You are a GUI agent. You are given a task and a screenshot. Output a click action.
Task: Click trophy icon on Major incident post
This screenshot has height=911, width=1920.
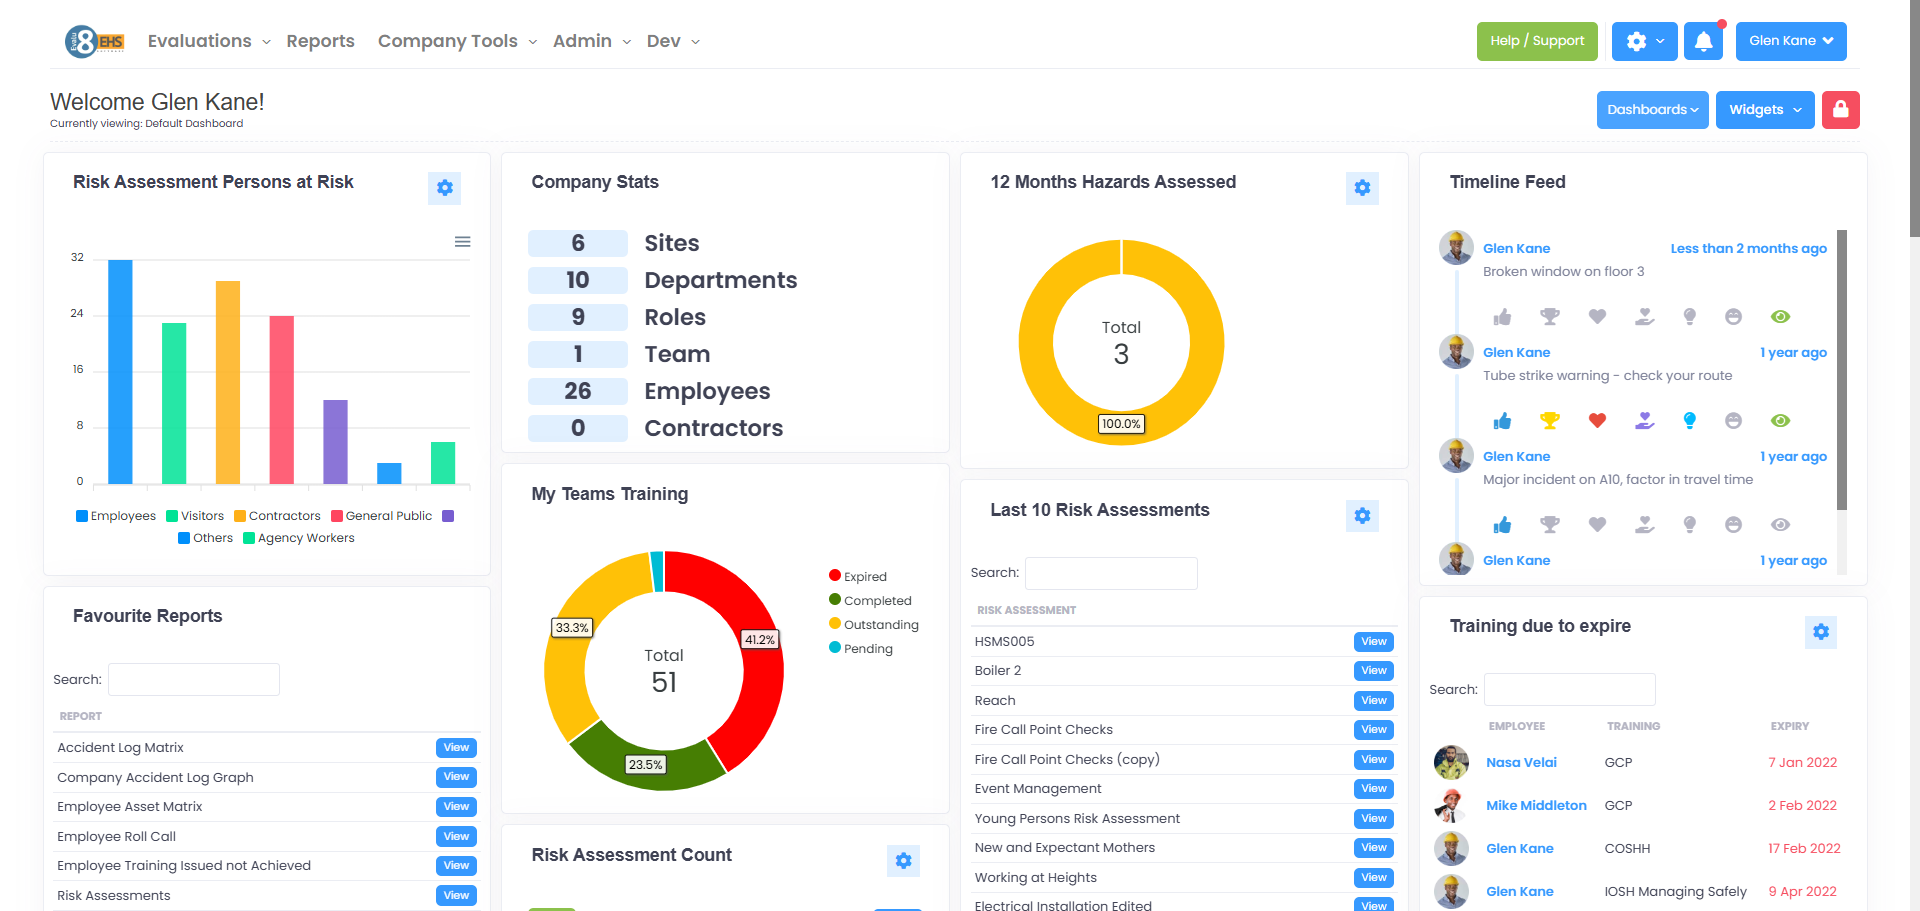click(x=1549, y=525)
